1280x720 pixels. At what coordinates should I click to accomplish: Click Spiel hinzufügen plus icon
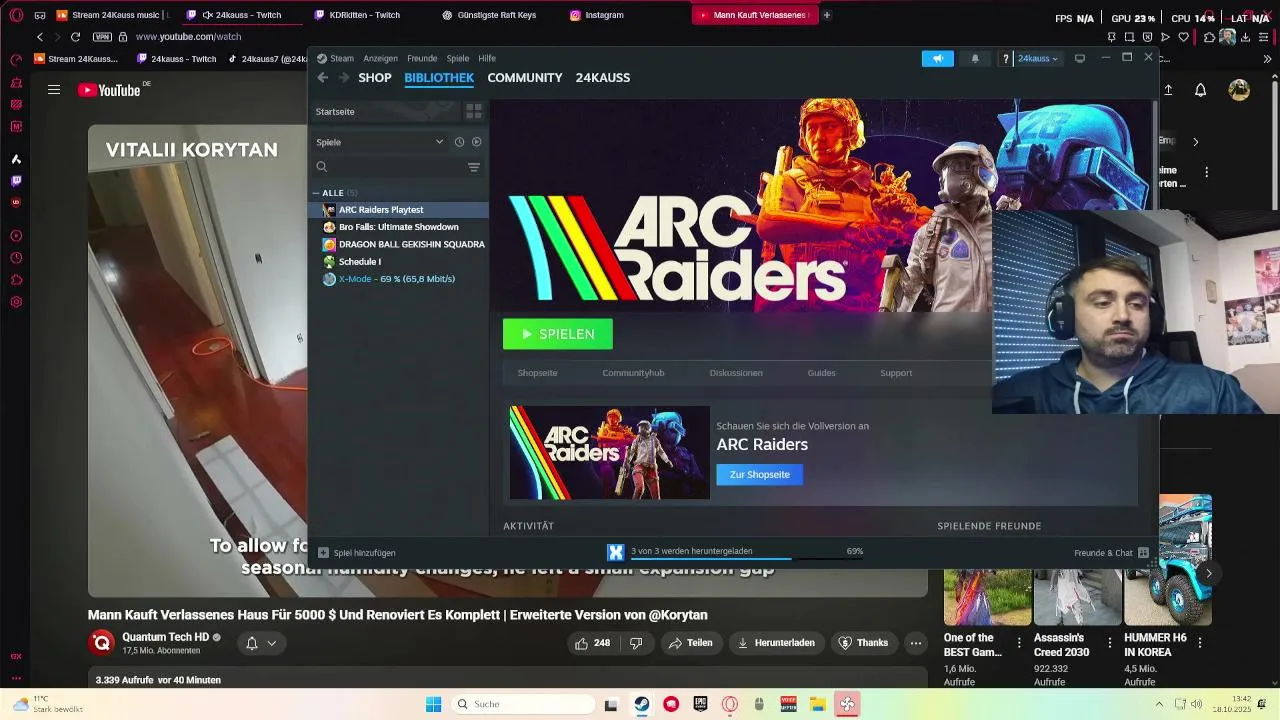323,552
